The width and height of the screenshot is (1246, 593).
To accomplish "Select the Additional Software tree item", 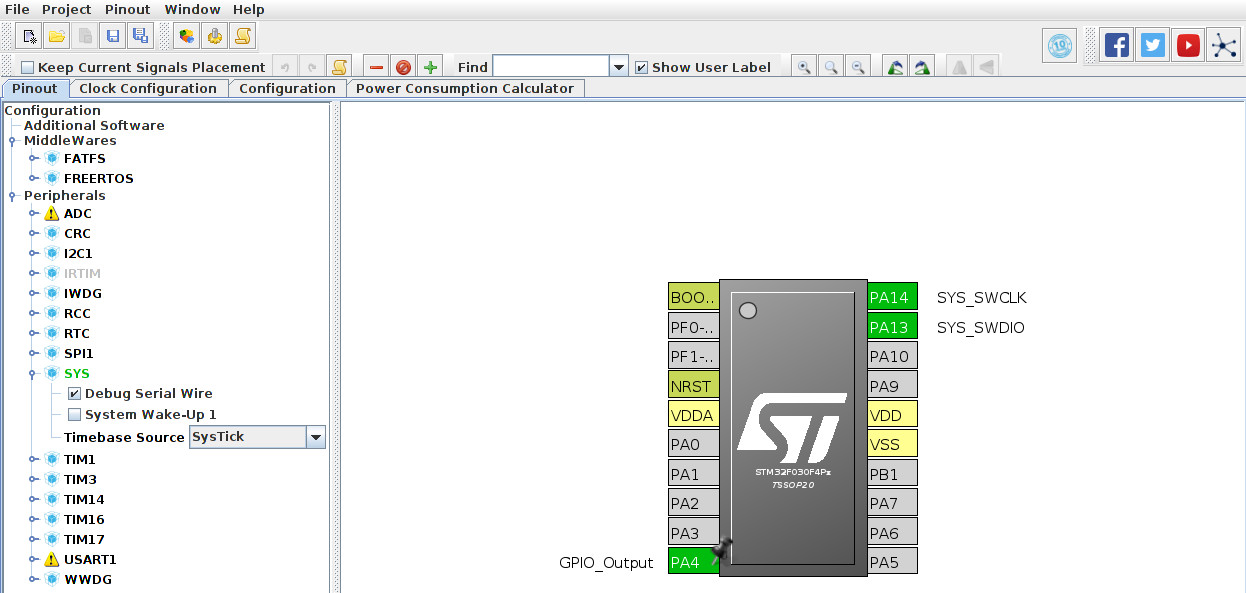I will pyautogui.click(x=94, y=125).
